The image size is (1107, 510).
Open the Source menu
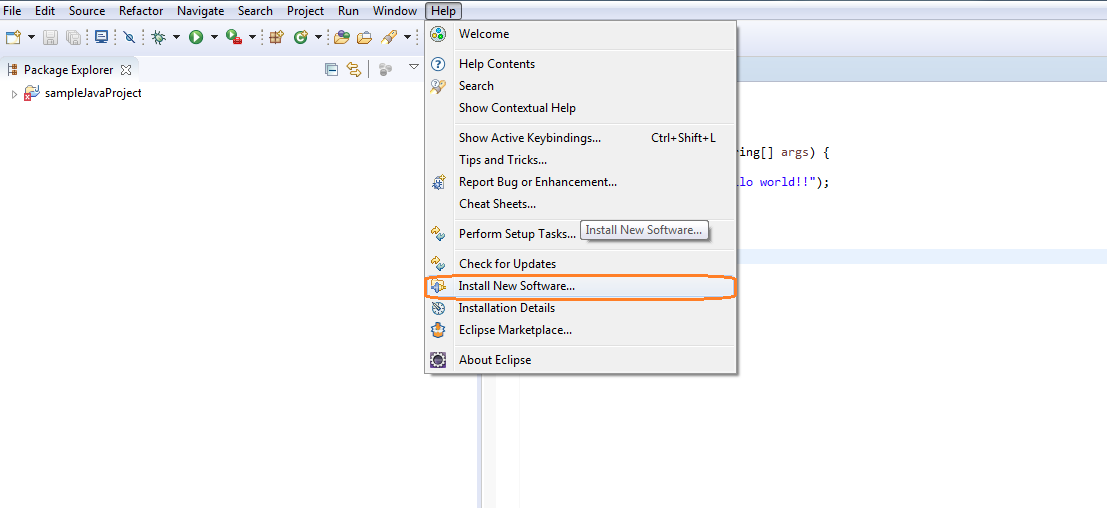point(87,11)
